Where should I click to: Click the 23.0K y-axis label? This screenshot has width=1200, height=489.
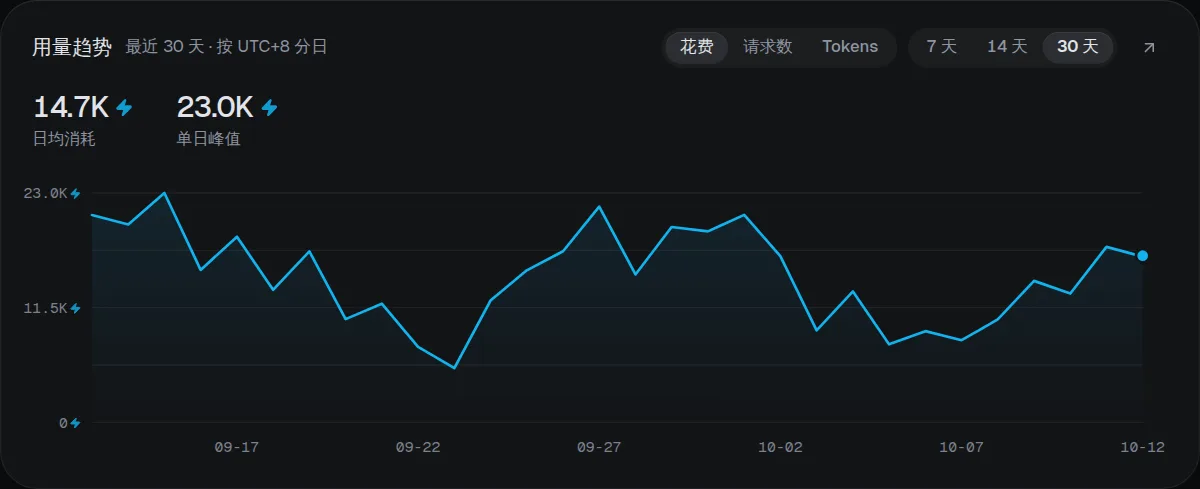coord(45,193)
